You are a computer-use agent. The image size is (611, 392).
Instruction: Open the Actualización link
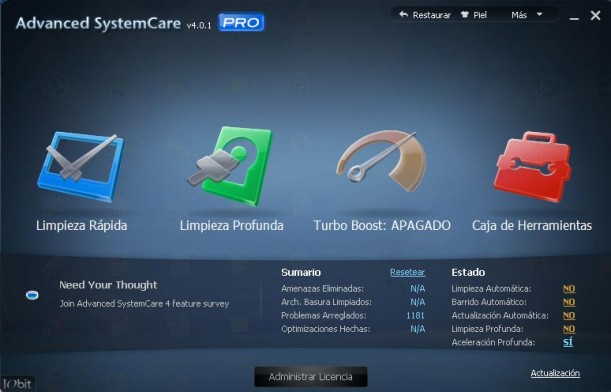pos(555,373)
